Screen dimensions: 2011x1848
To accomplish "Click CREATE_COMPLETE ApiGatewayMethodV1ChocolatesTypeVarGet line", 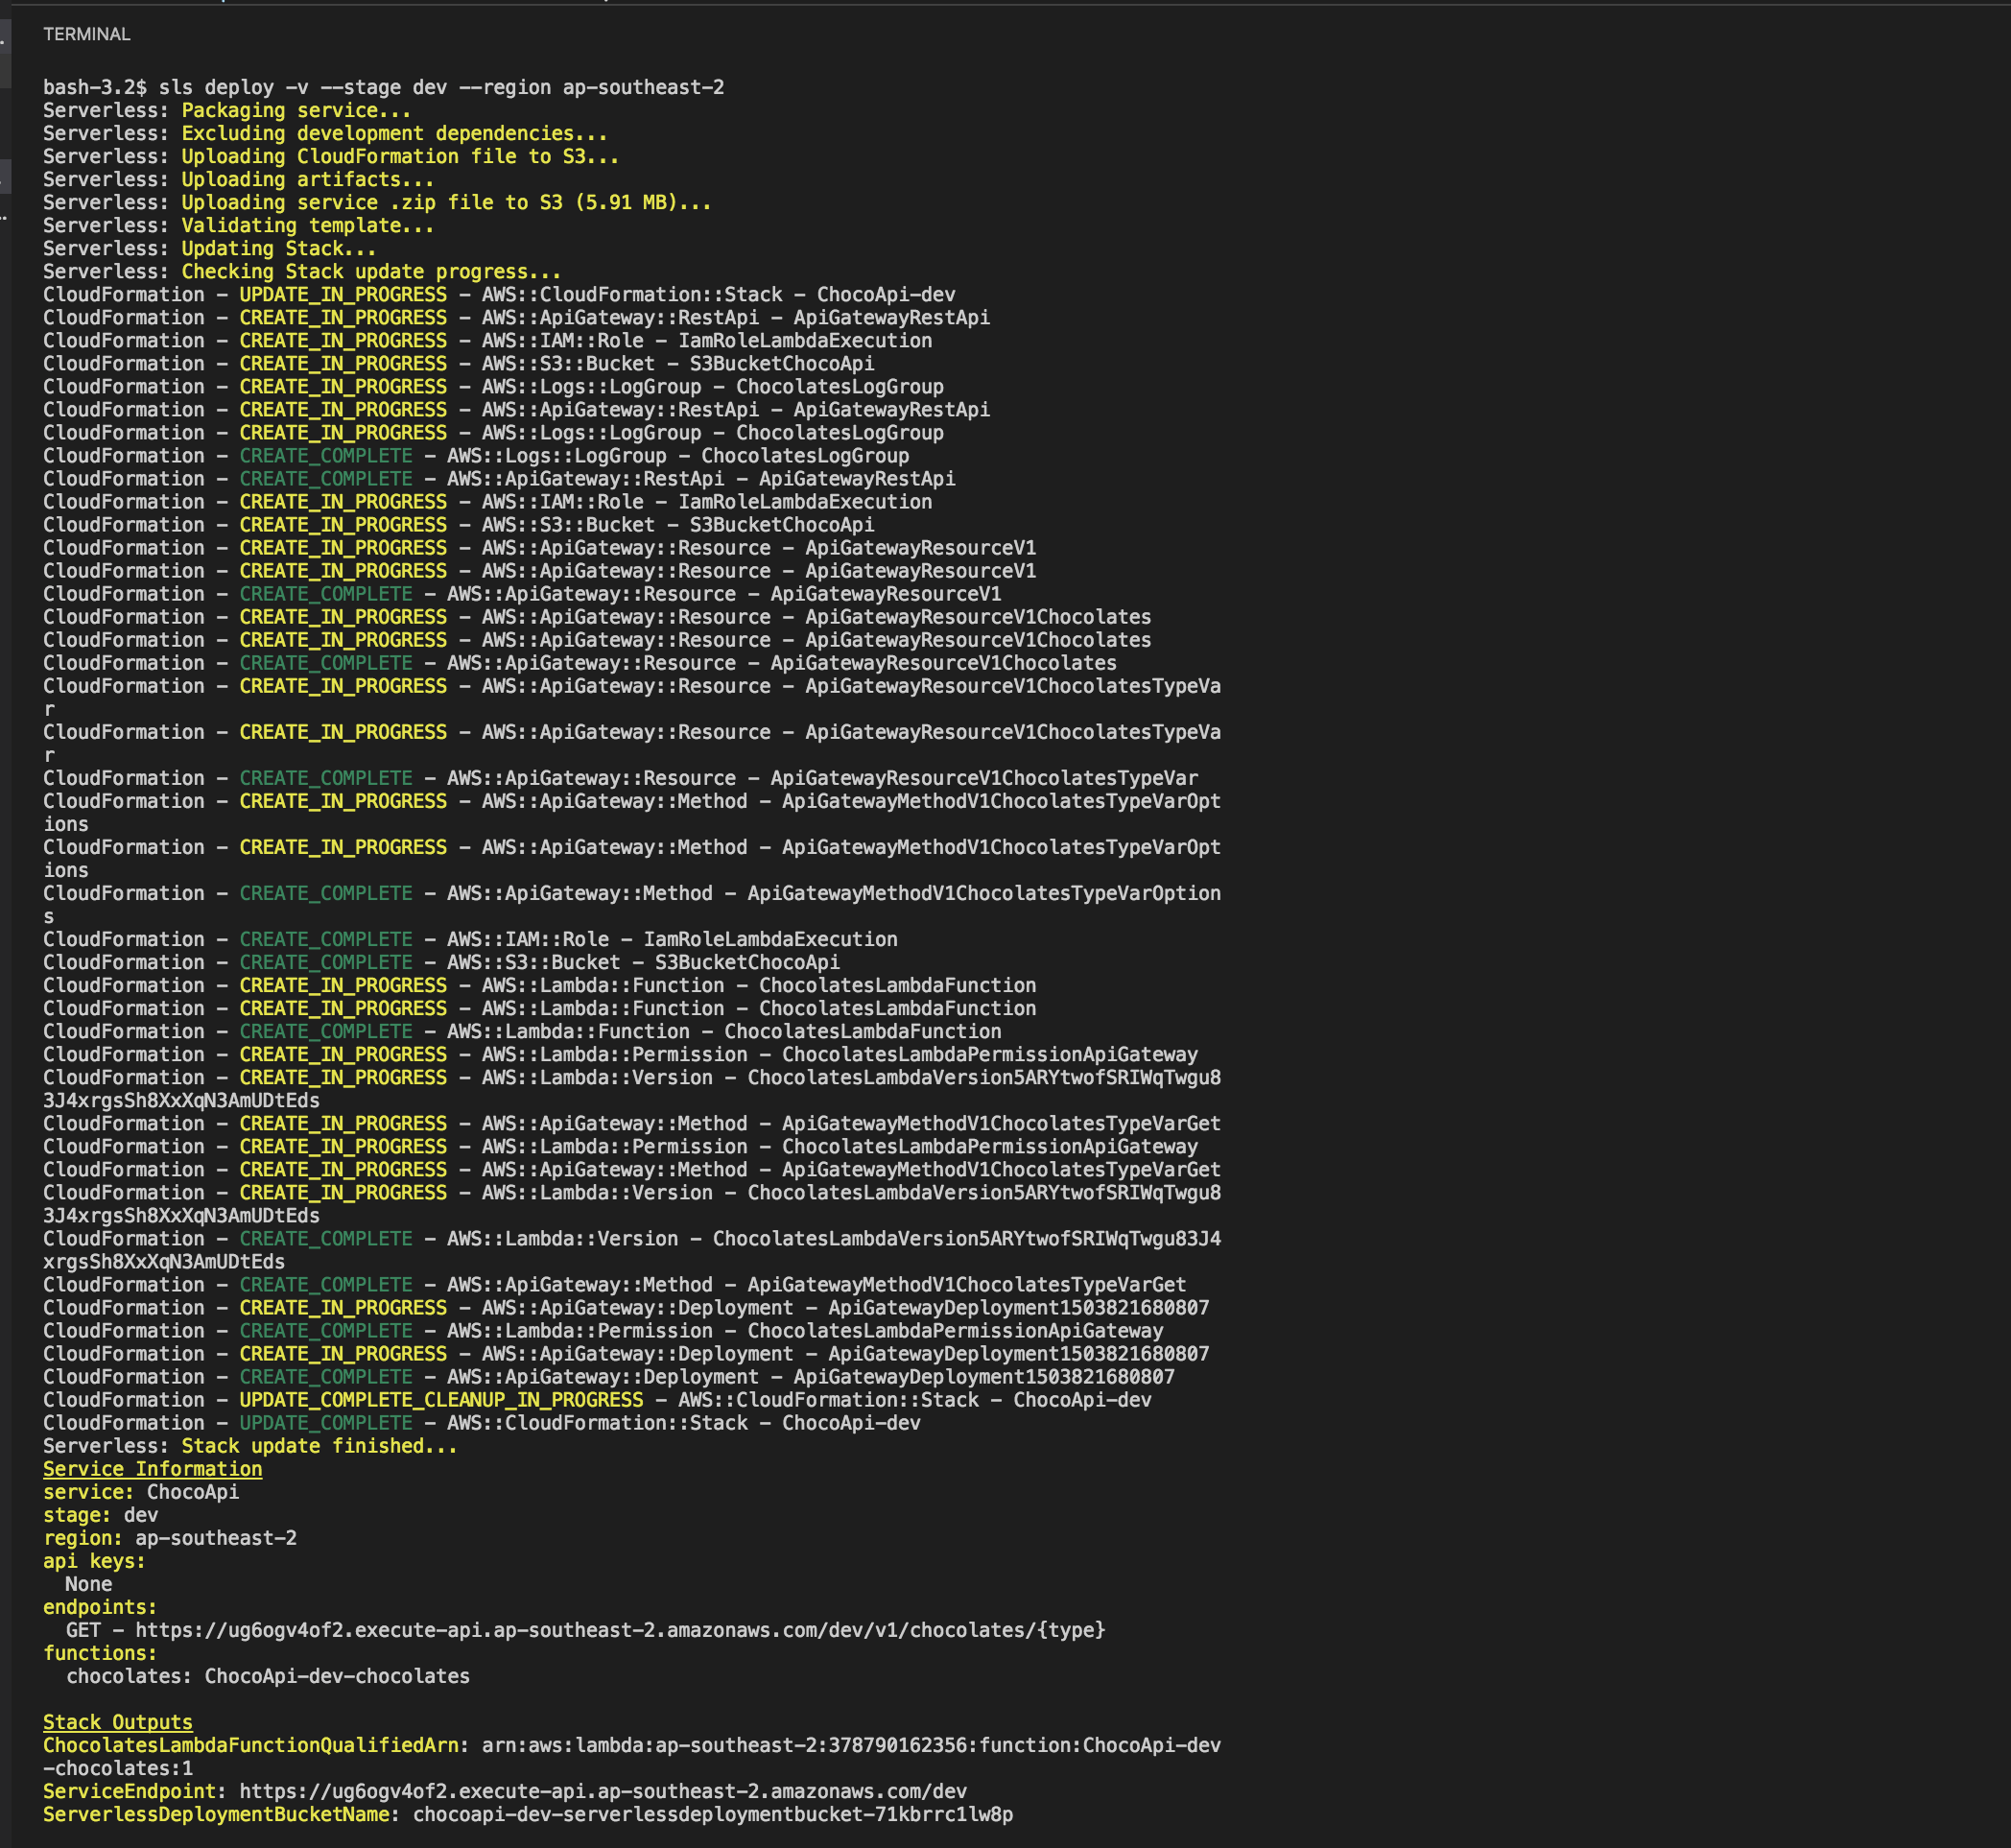I will (614, 1283).
